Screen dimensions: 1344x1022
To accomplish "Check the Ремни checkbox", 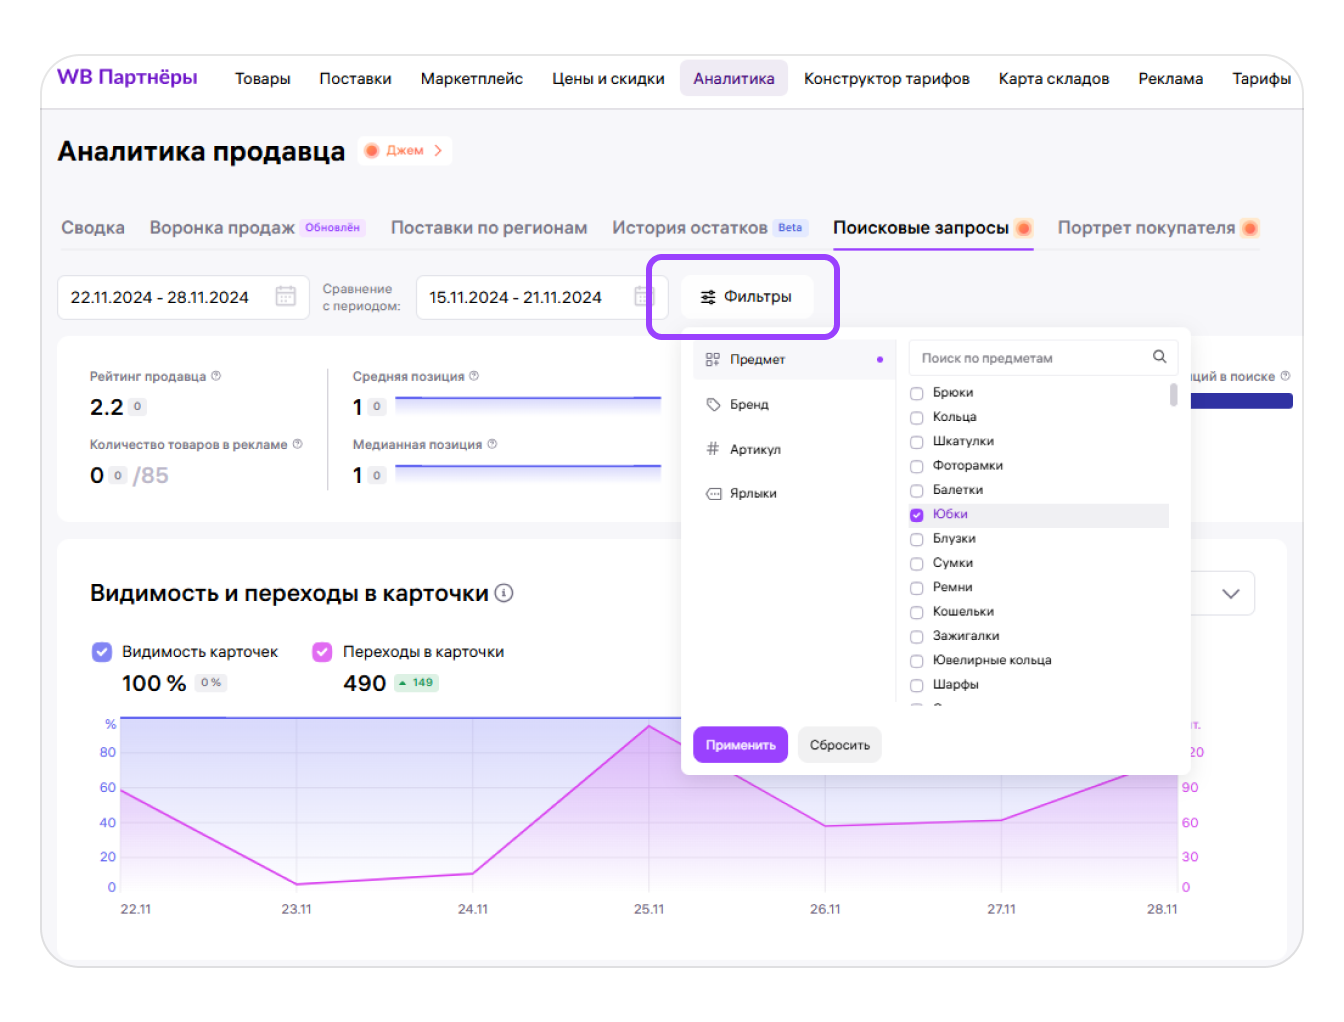I will tap(916, 588).
